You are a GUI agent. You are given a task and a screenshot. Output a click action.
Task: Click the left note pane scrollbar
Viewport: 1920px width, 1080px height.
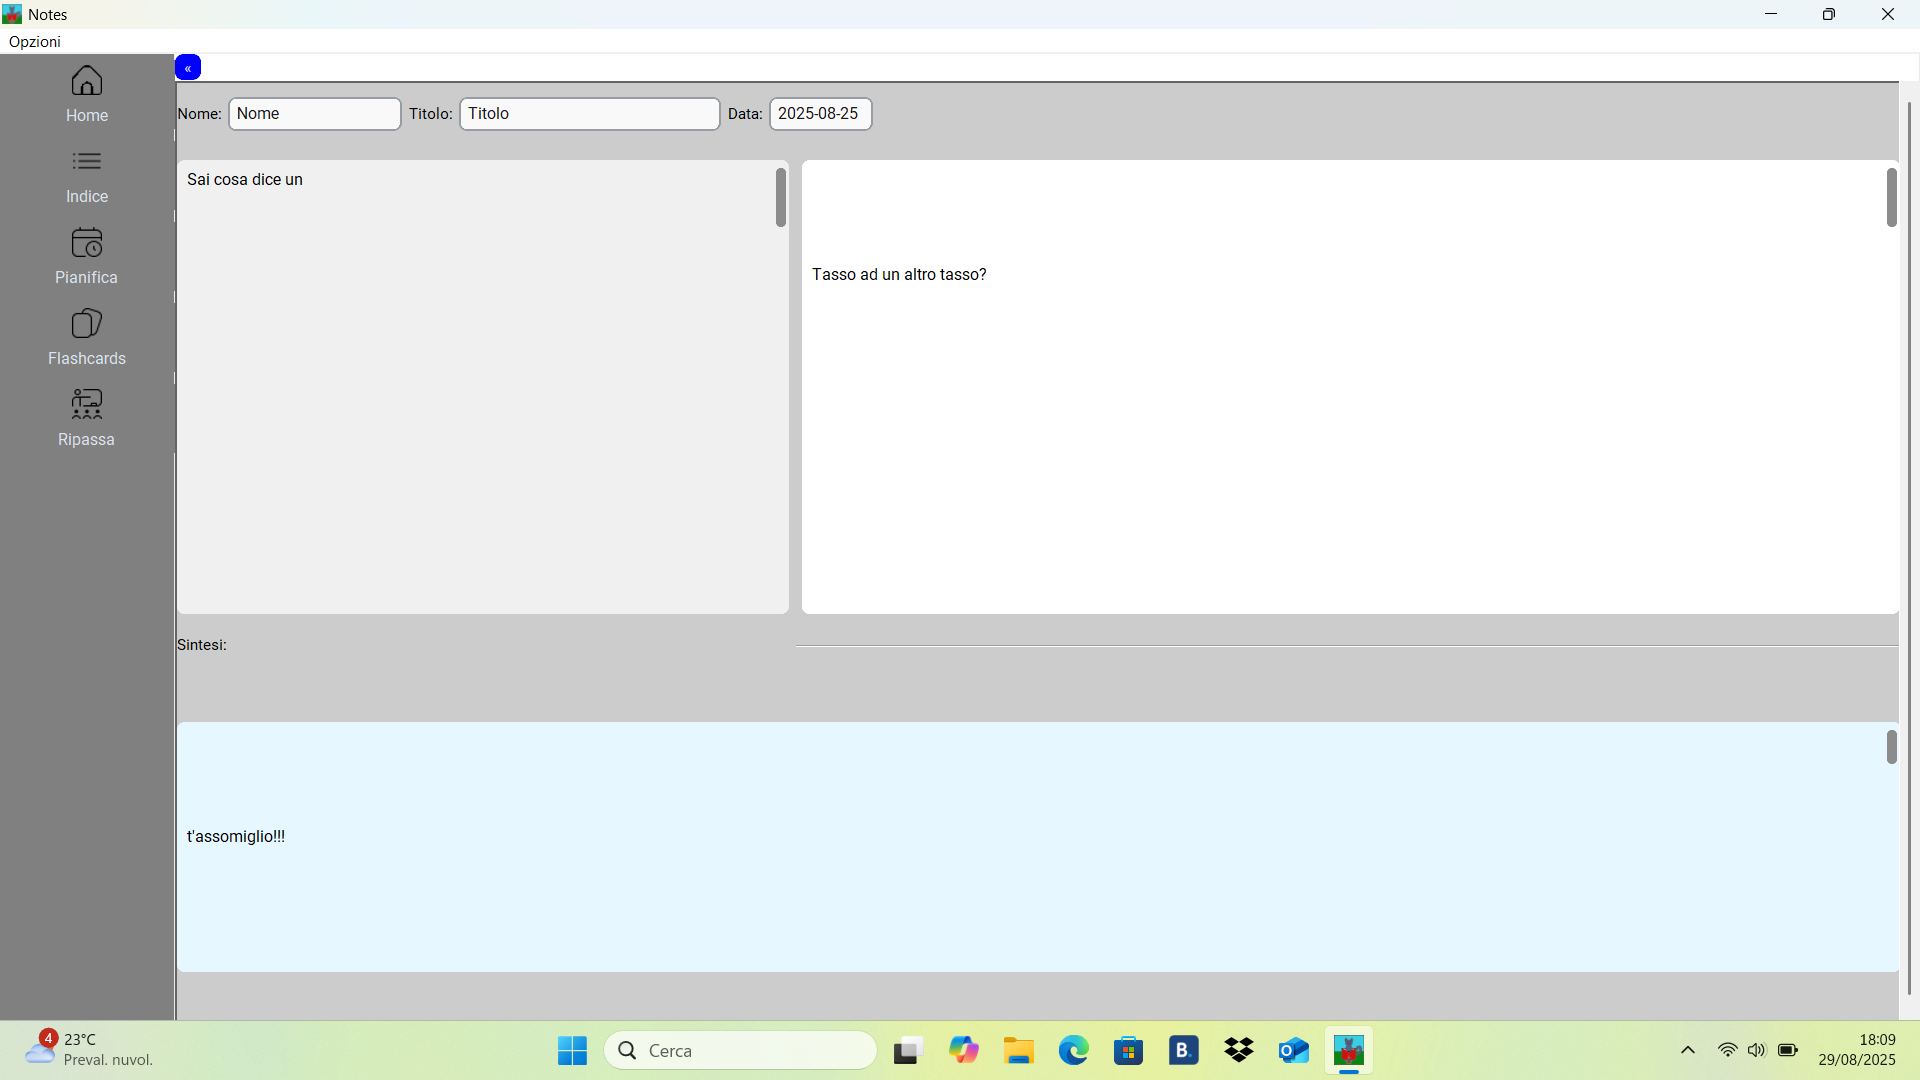781,198
